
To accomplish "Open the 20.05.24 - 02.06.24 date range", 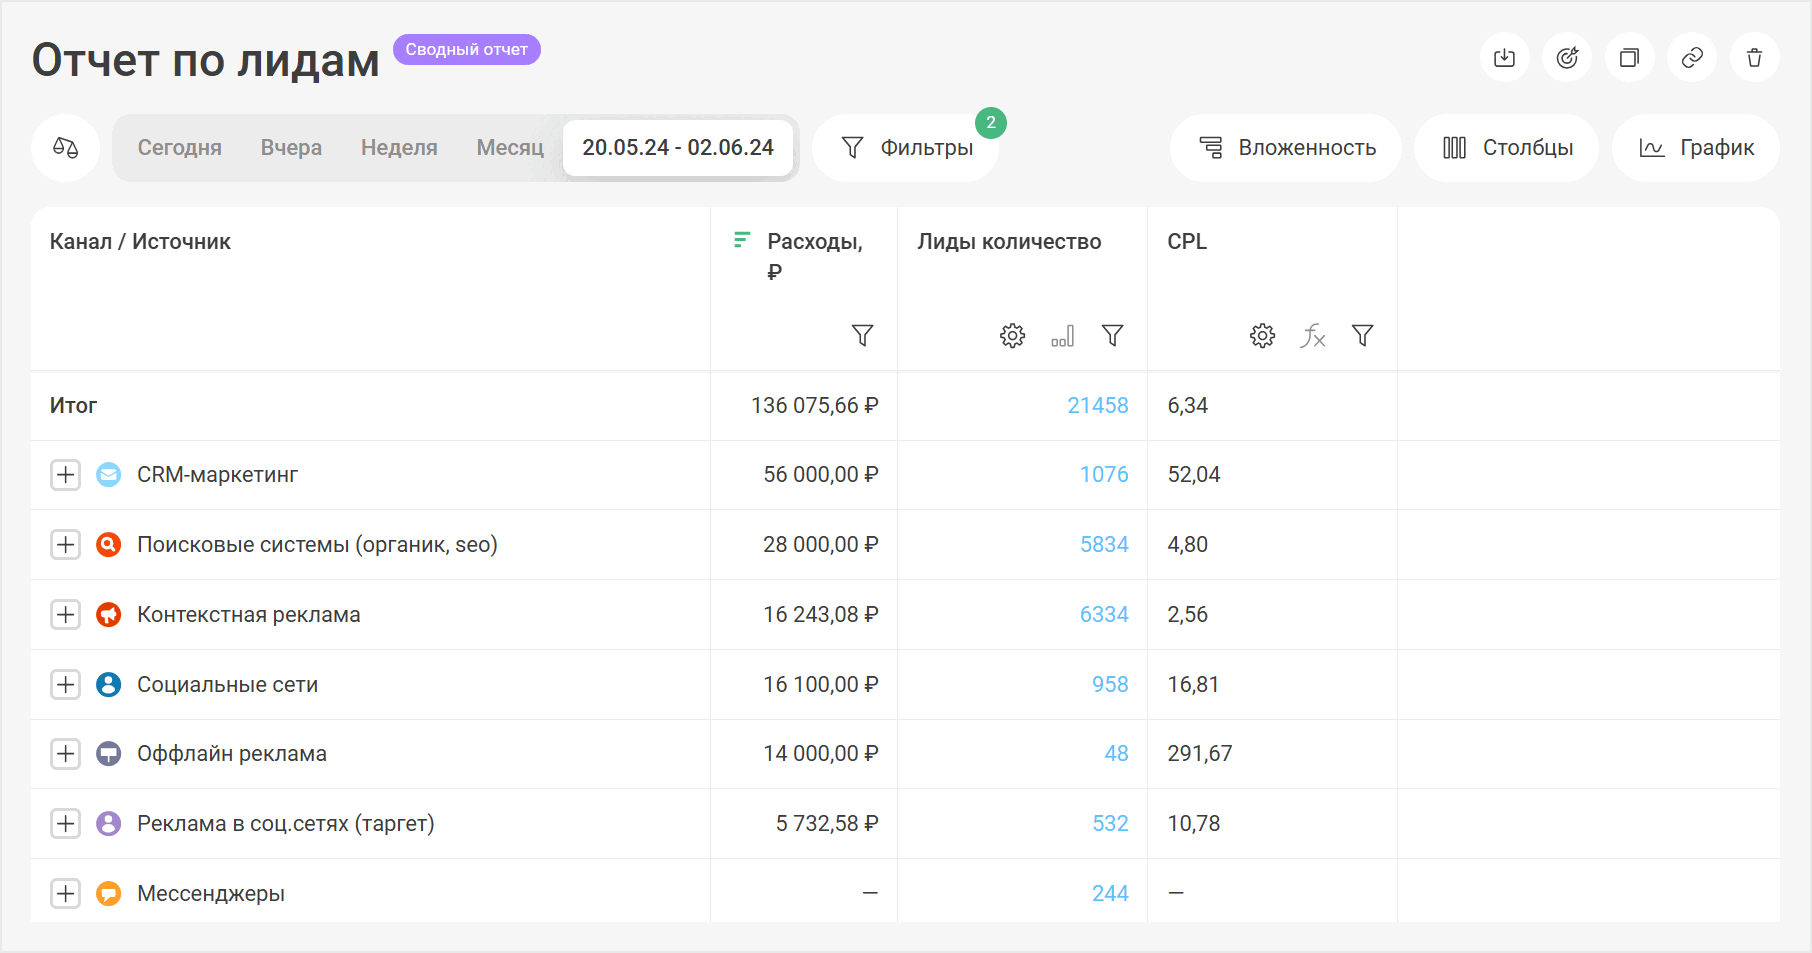I will (678, 148).
